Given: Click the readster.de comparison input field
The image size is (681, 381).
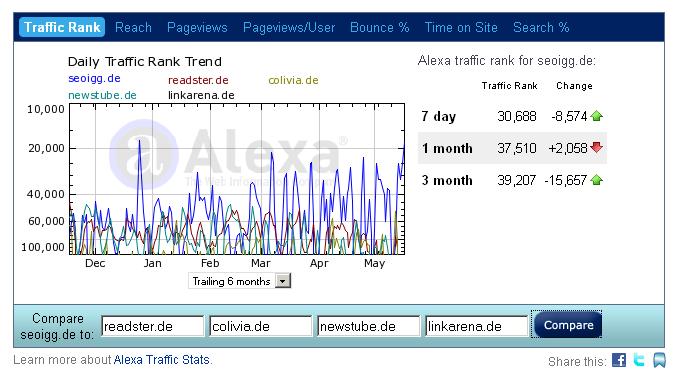Looking at the screenshot, I should tap(152, 326).
